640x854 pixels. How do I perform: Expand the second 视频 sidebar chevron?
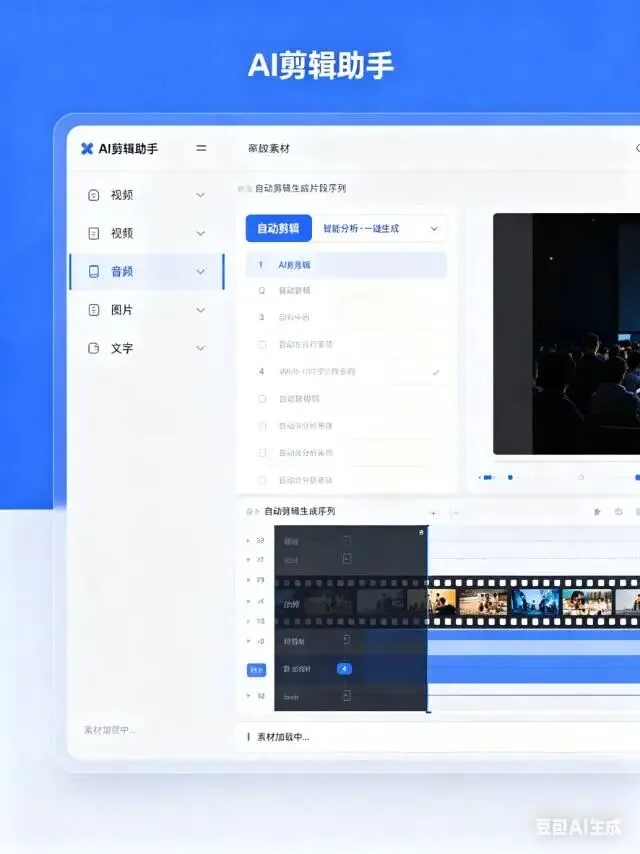(200, 233)
